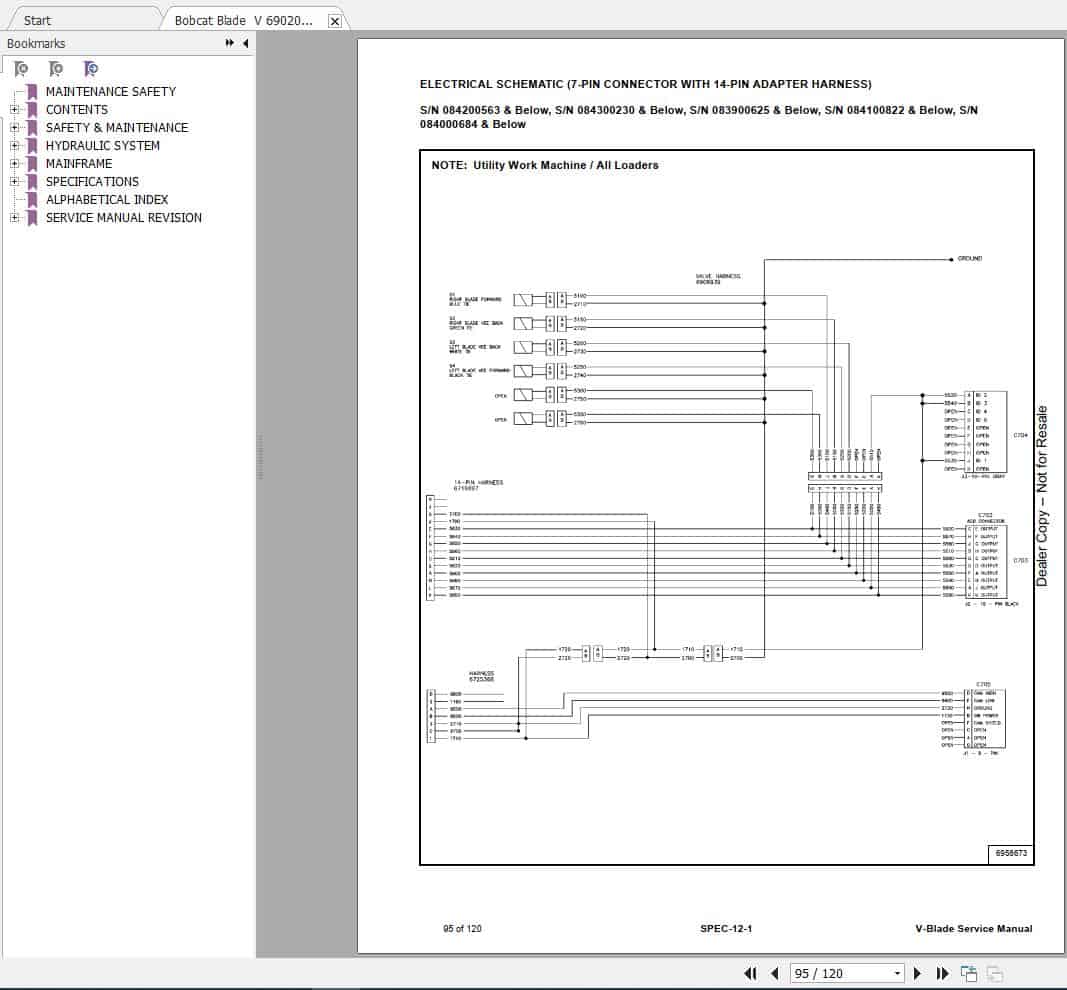Click the first bookmark panel icon
1067x990 pixels.
[20, 68]
